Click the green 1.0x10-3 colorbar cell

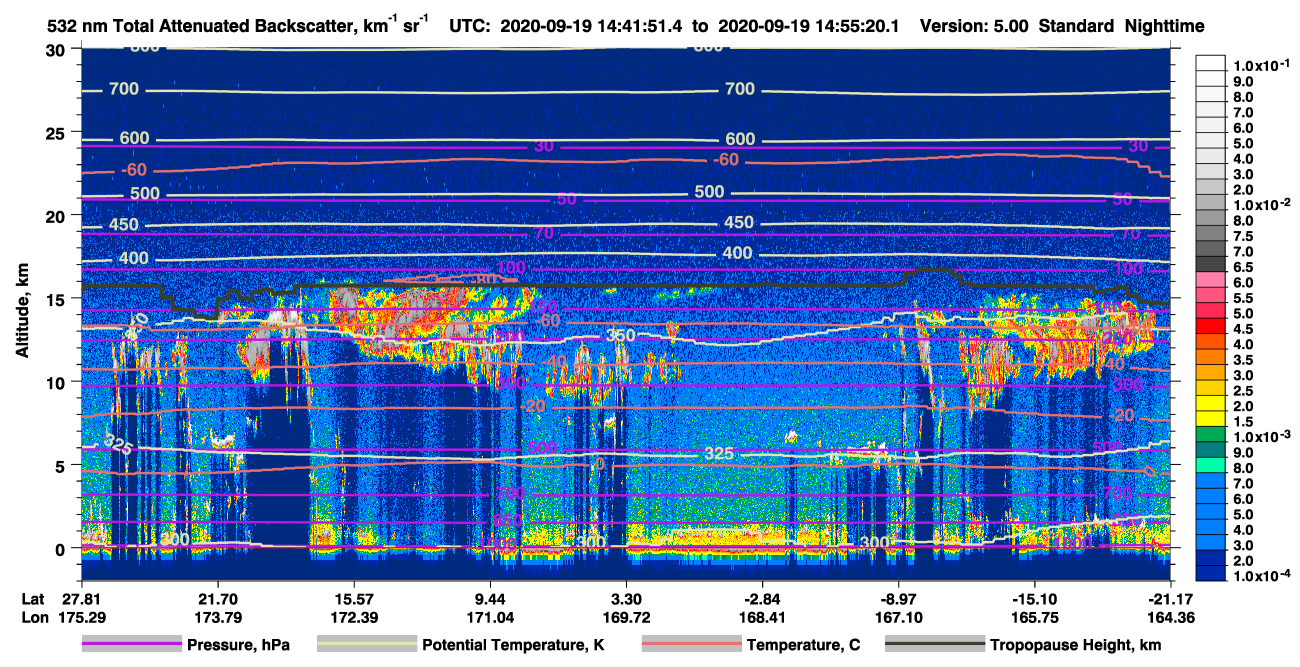coord(1214,436)
